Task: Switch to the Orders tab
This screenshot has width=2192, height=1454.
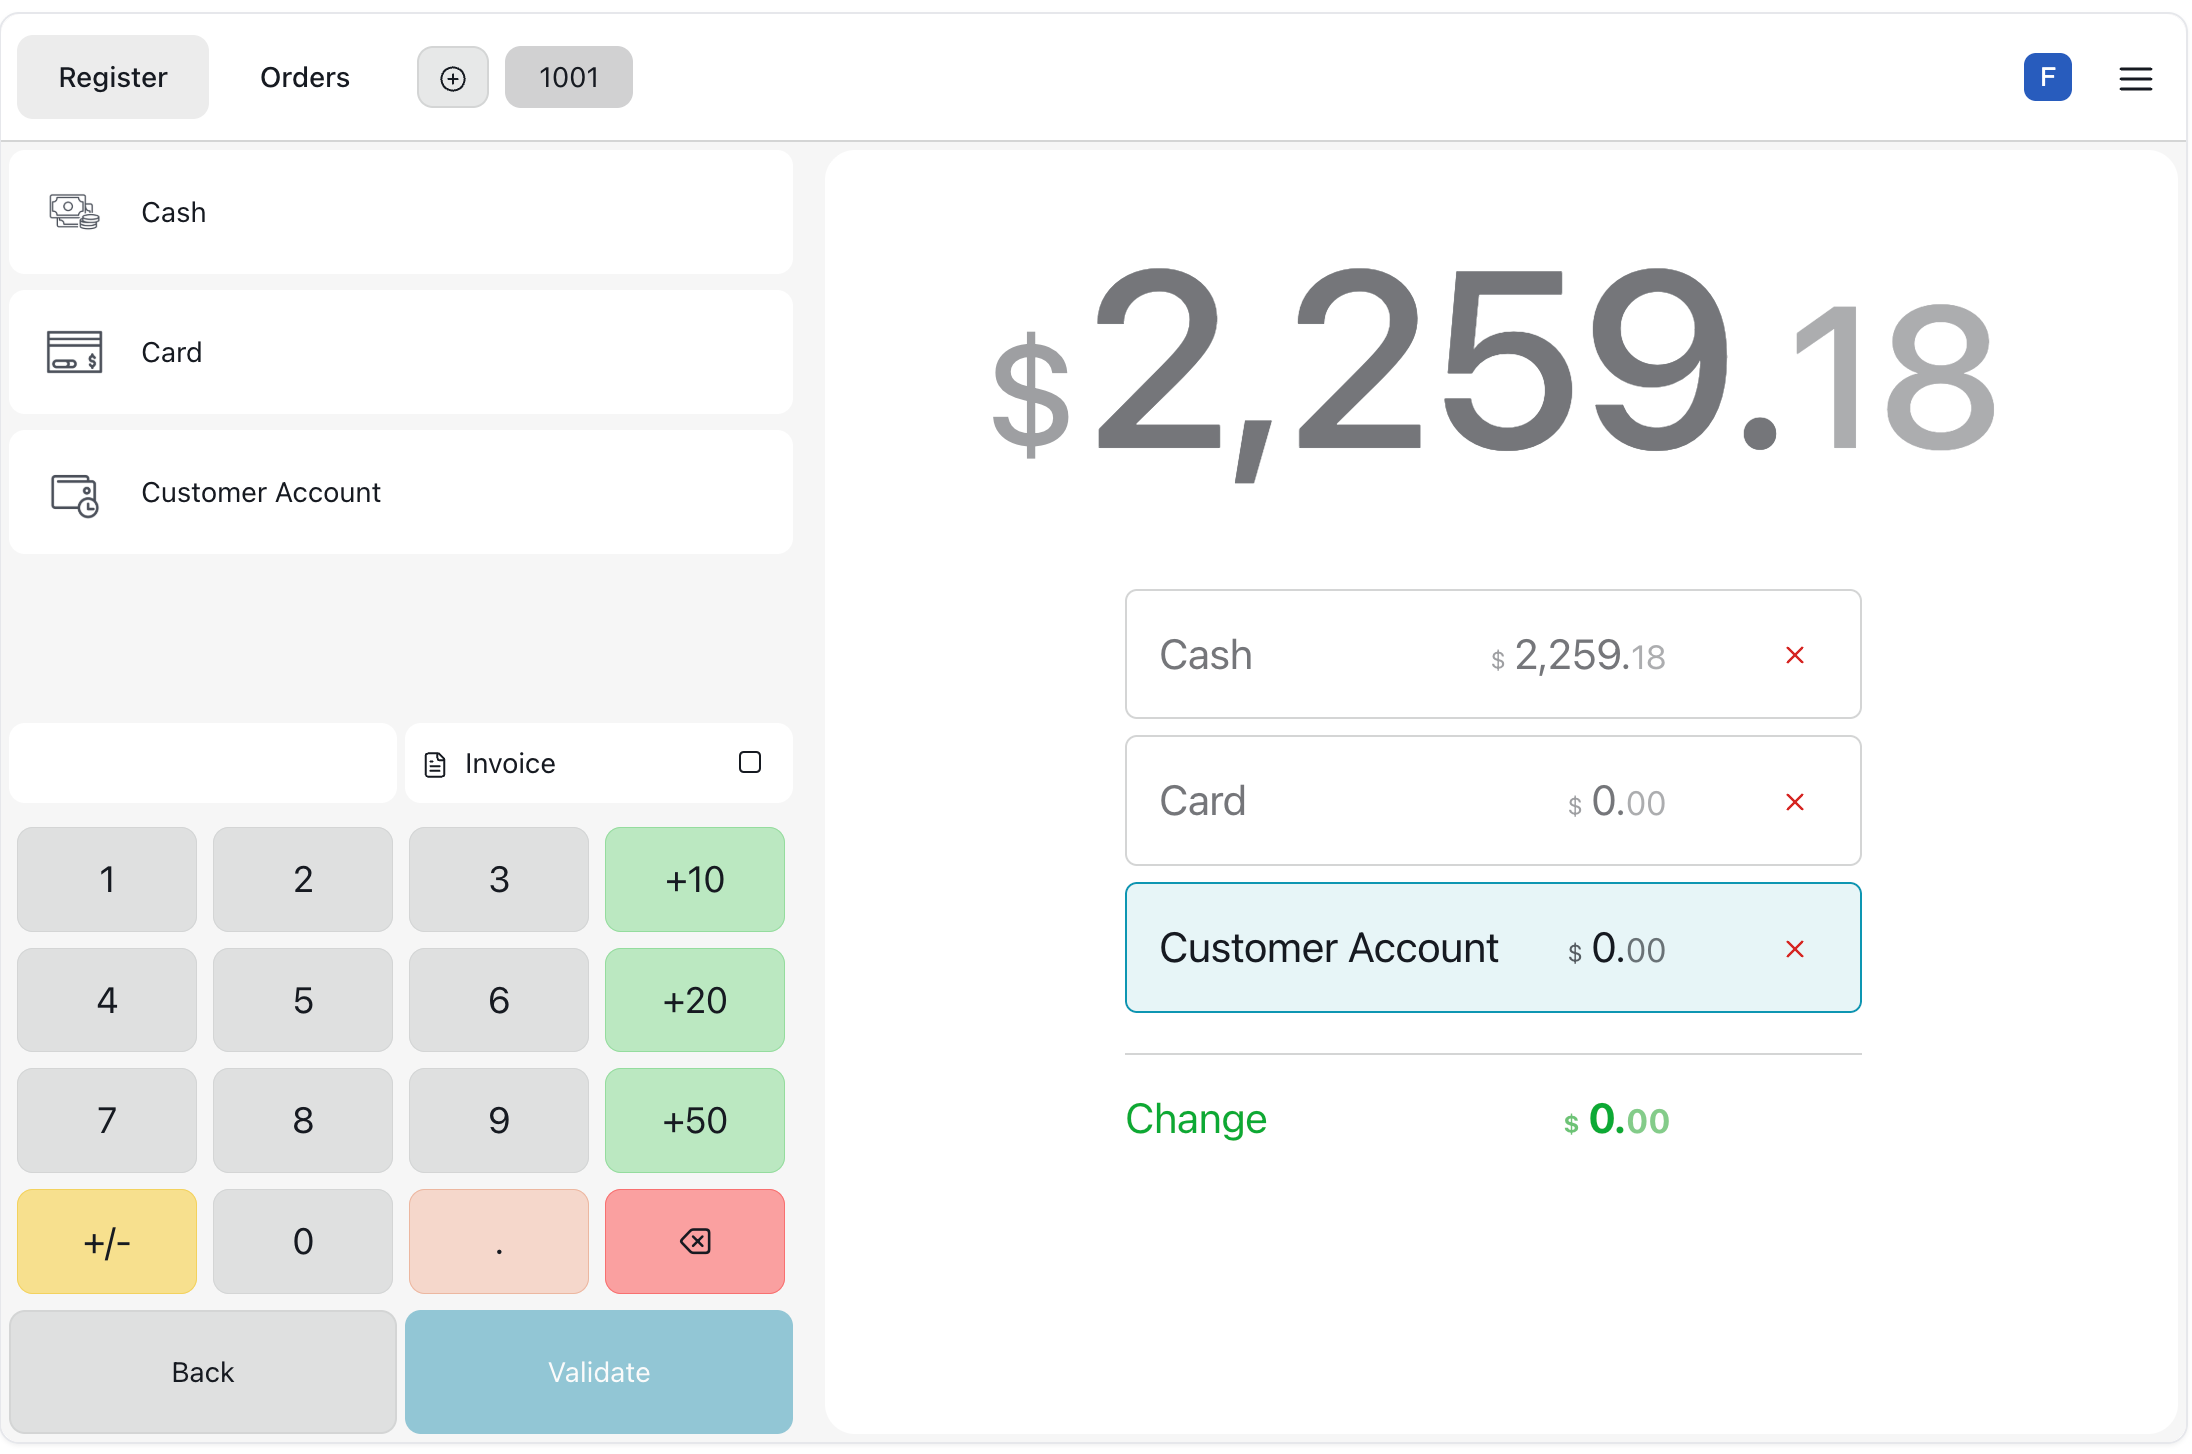Action: 304,78
